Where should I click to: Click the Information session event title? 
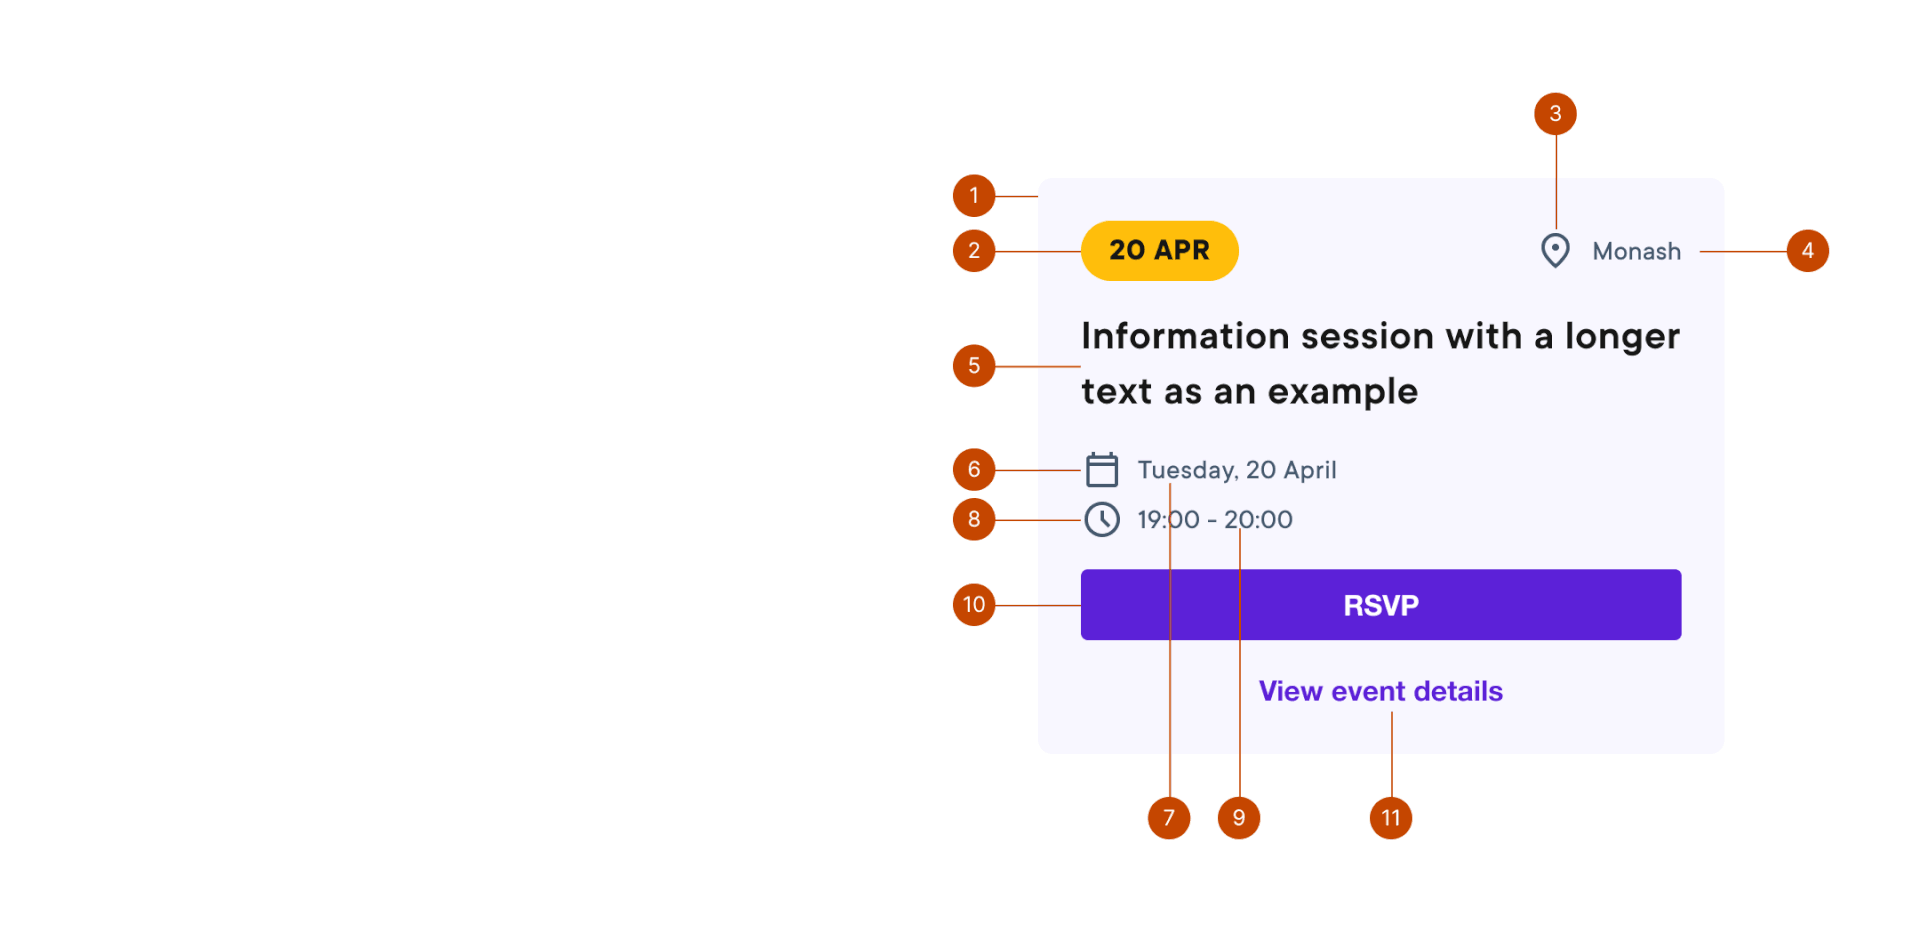(x=1380, y=364)
